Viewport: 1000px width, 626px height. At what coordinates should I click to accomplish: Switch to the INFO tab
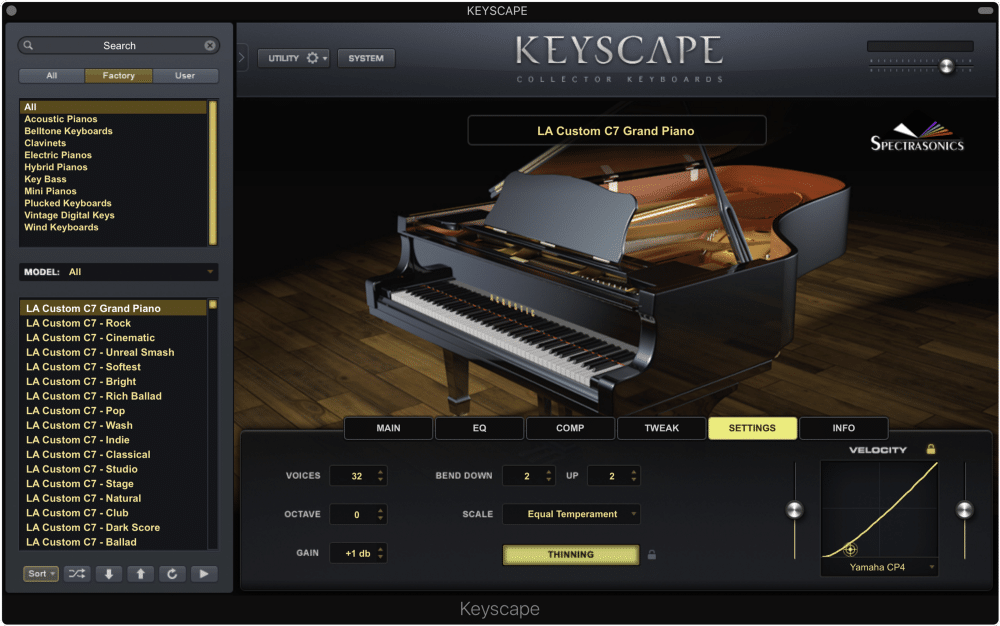coord(843,428)
